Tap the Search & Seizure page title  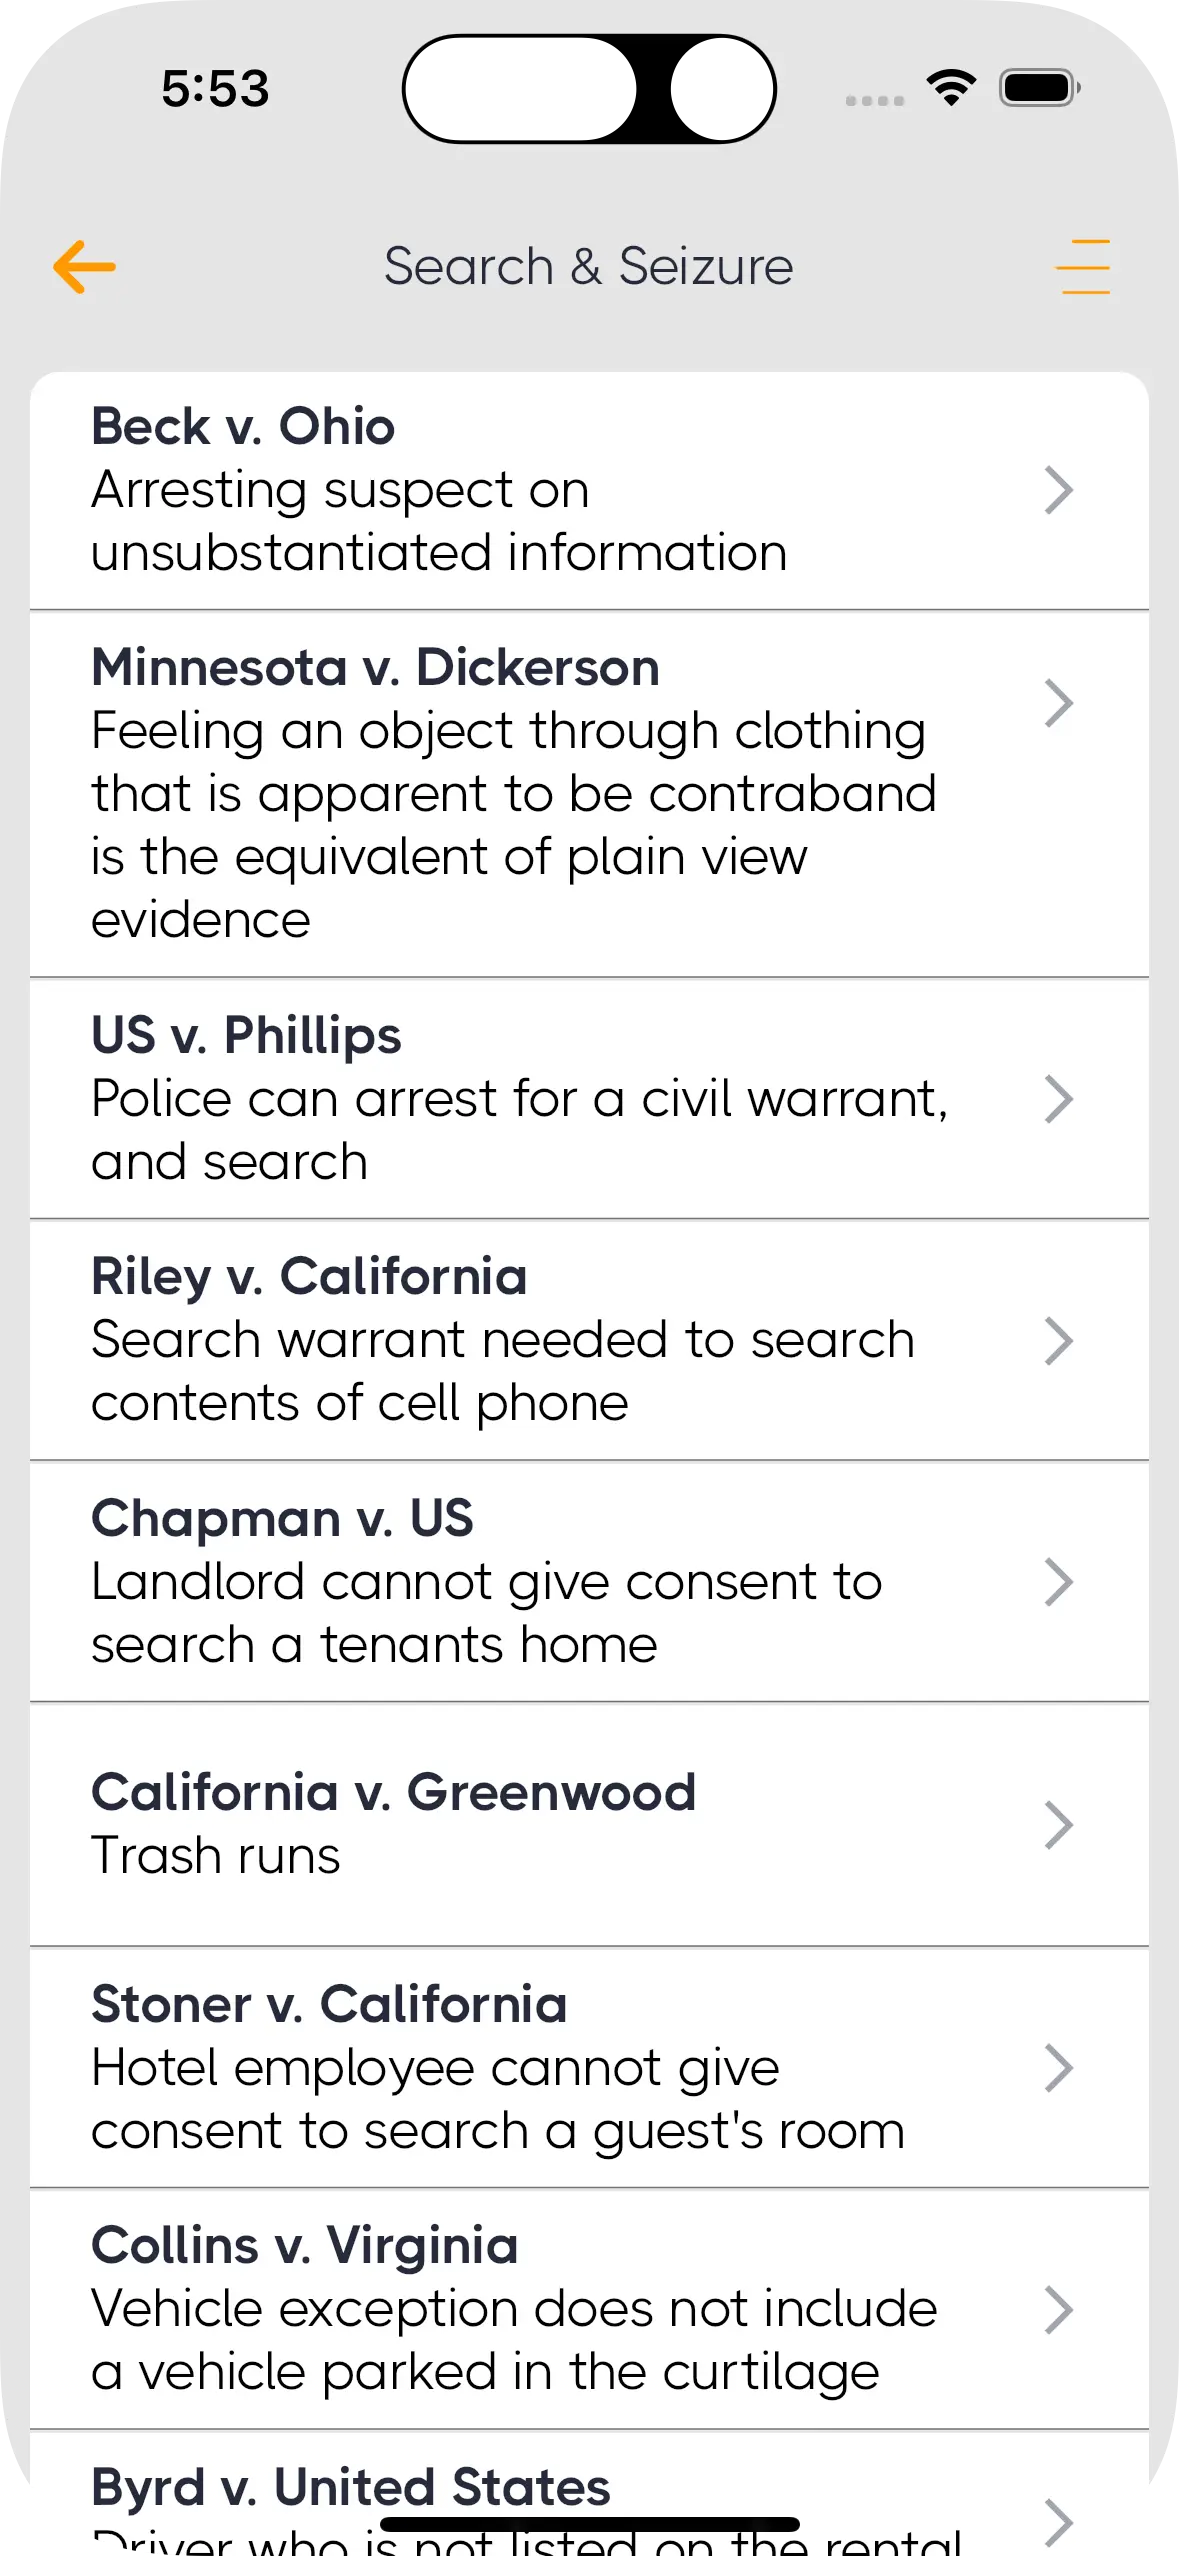(x=588, y=267)
